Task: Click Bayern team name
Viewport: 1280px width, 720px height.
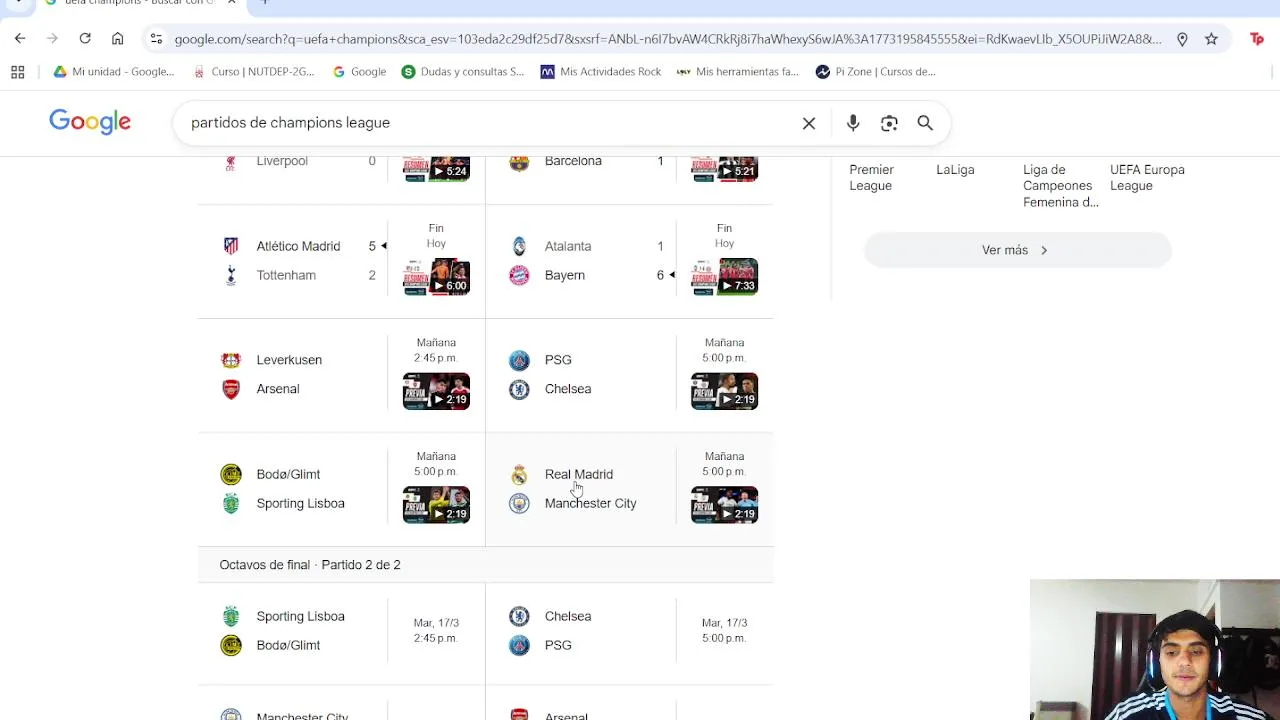Action: (565, 275)
